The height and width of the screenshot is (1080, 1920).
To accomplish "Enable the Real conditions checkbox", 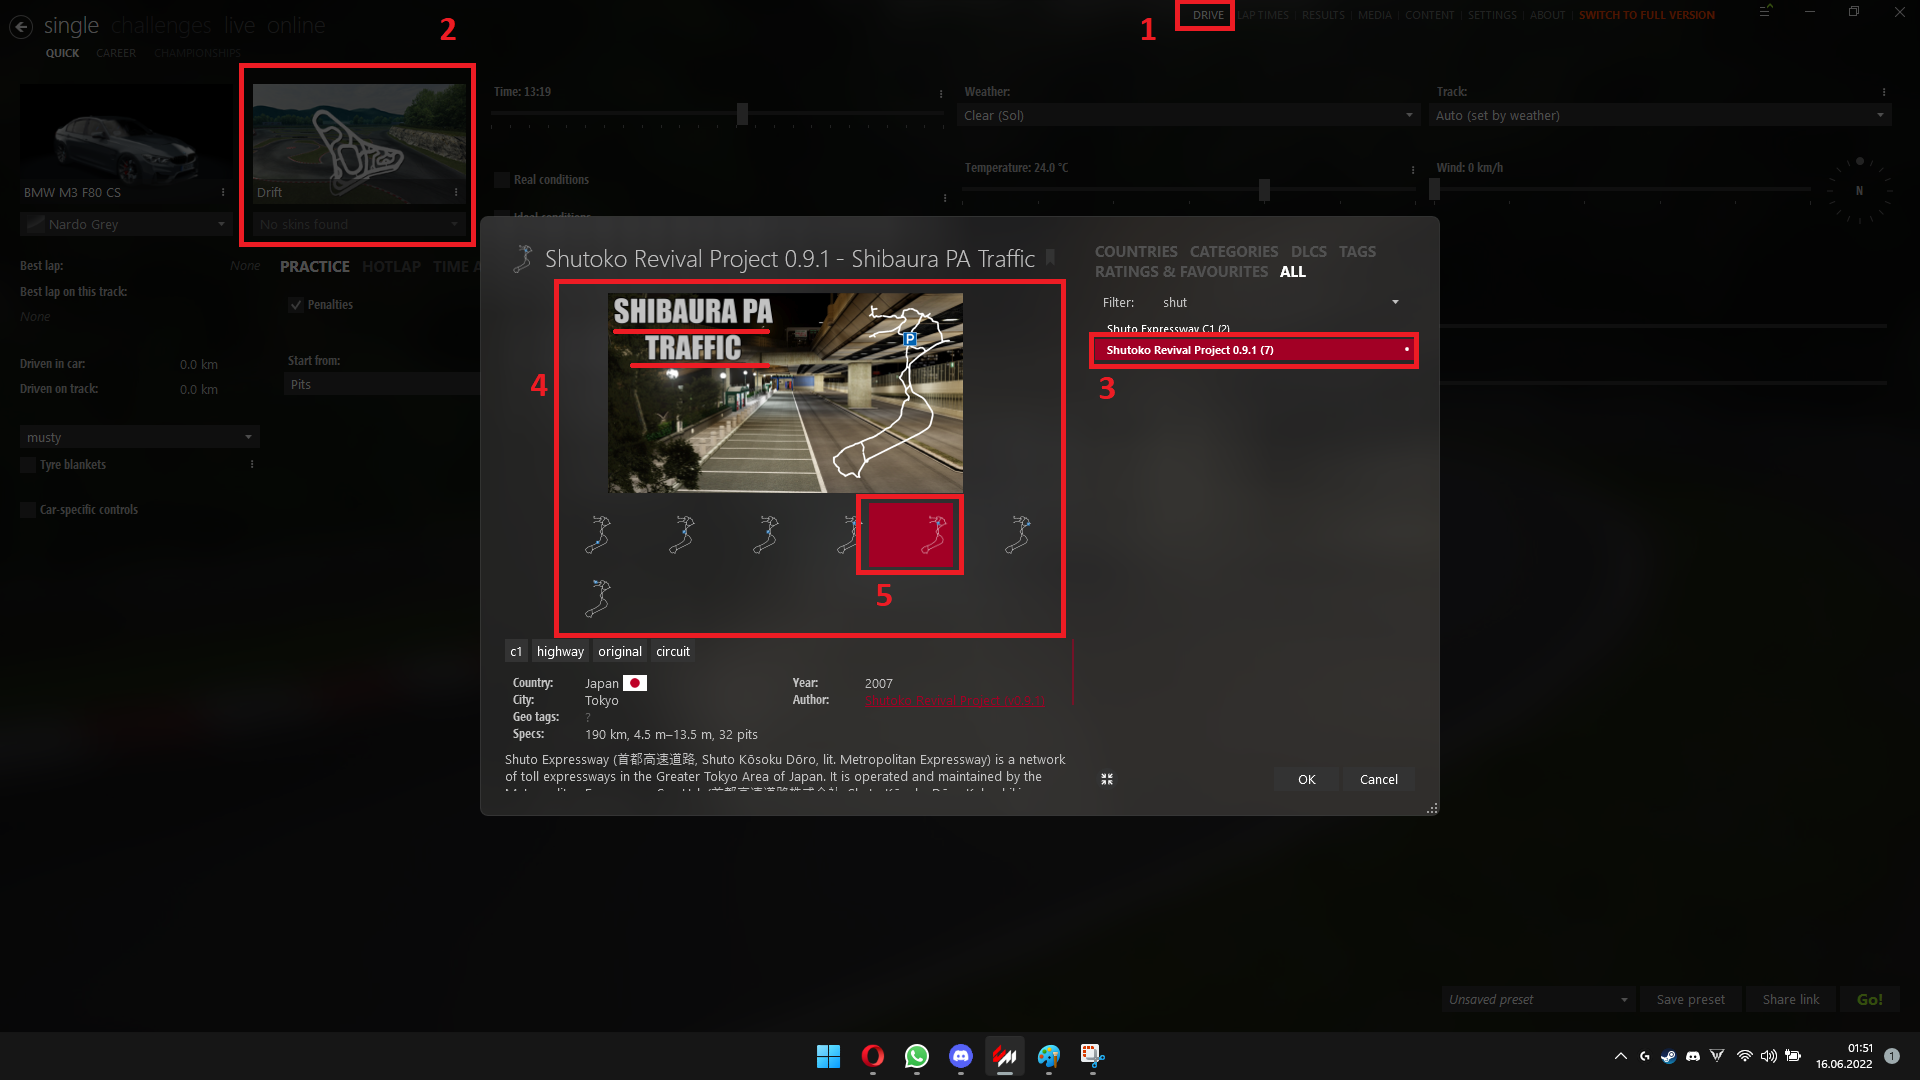I will (x=502, y=180).
